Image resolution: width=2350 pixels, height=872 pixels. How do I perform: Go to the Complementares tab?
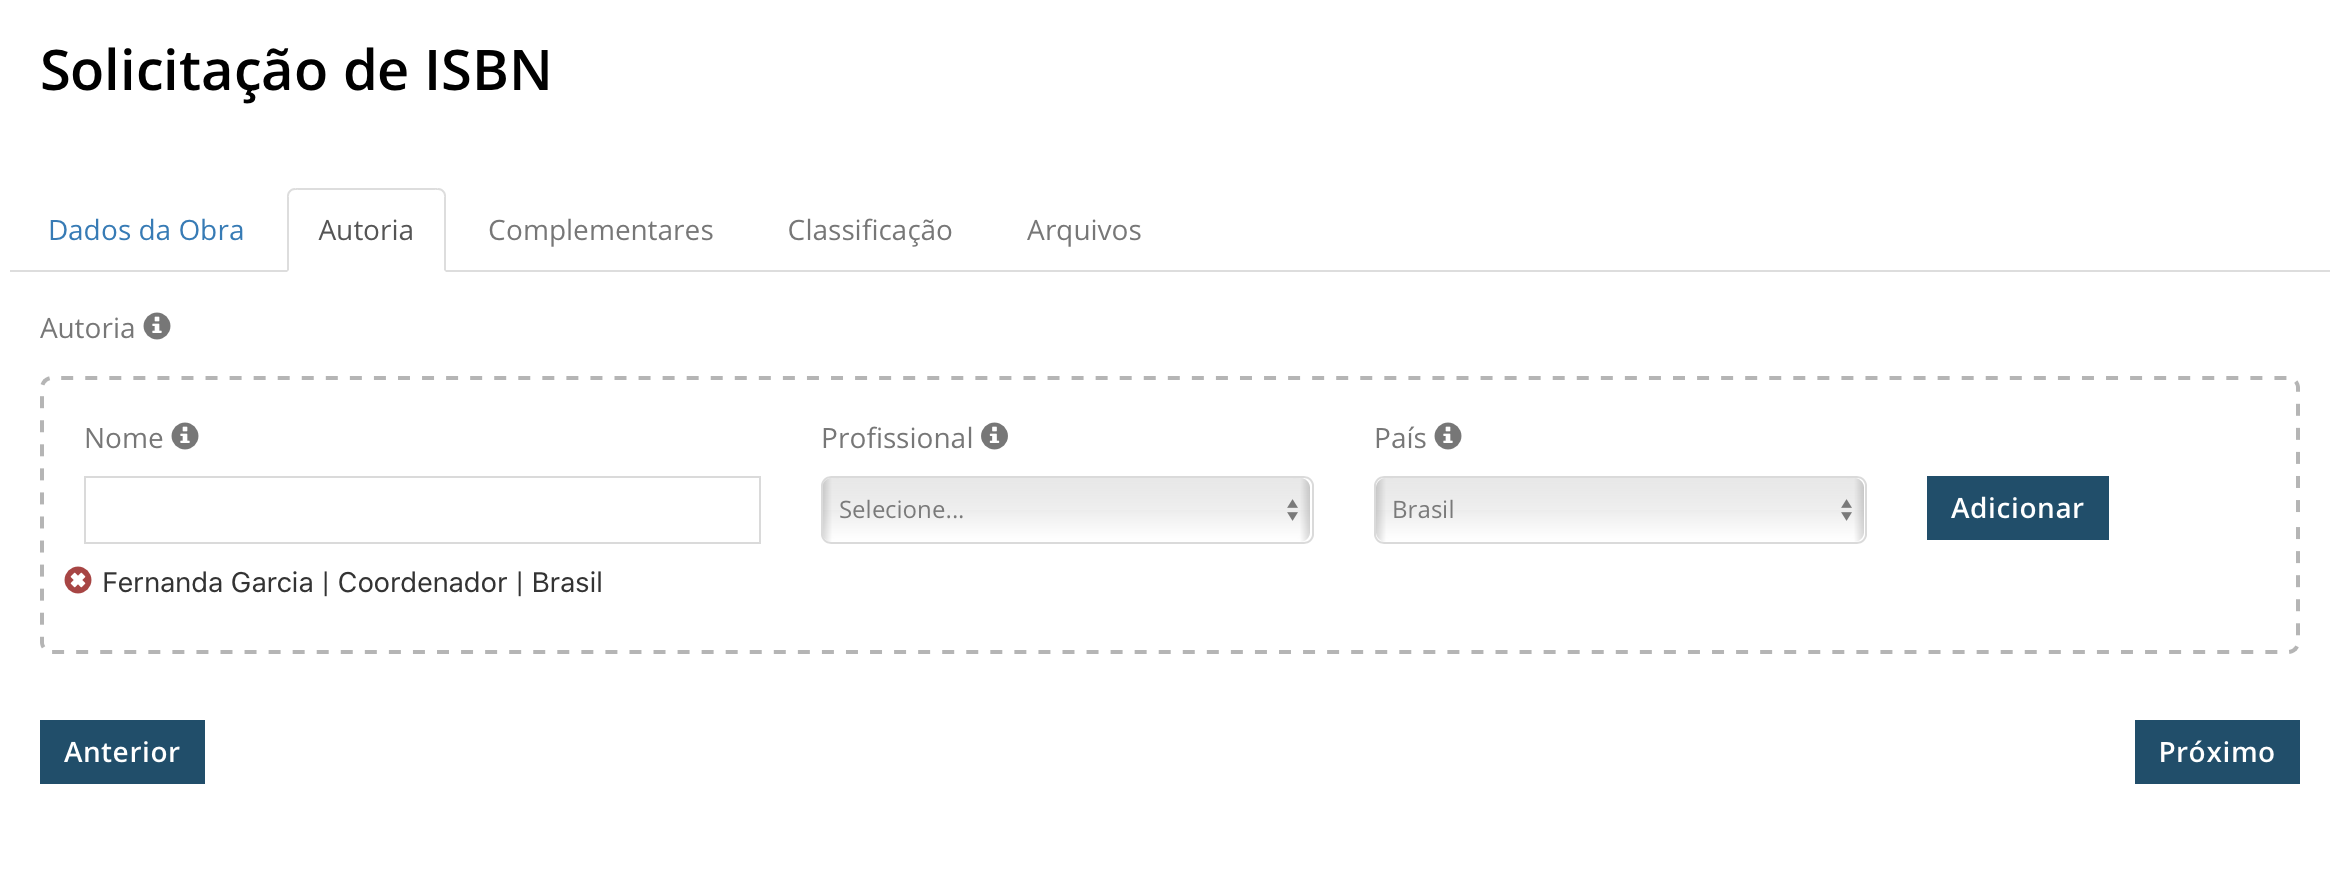[x=600, y=230]
